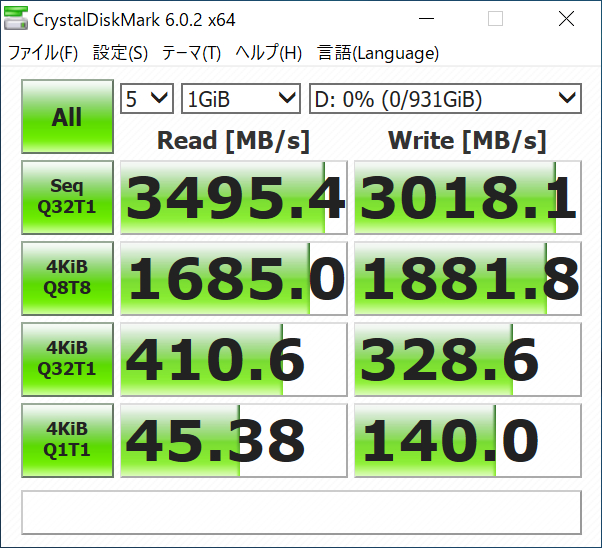Click the 4KiB Q8T8 write value 1881.8
Image resolution: width=602 pixels, height=548 pixels.
click(x=468, y=278)
